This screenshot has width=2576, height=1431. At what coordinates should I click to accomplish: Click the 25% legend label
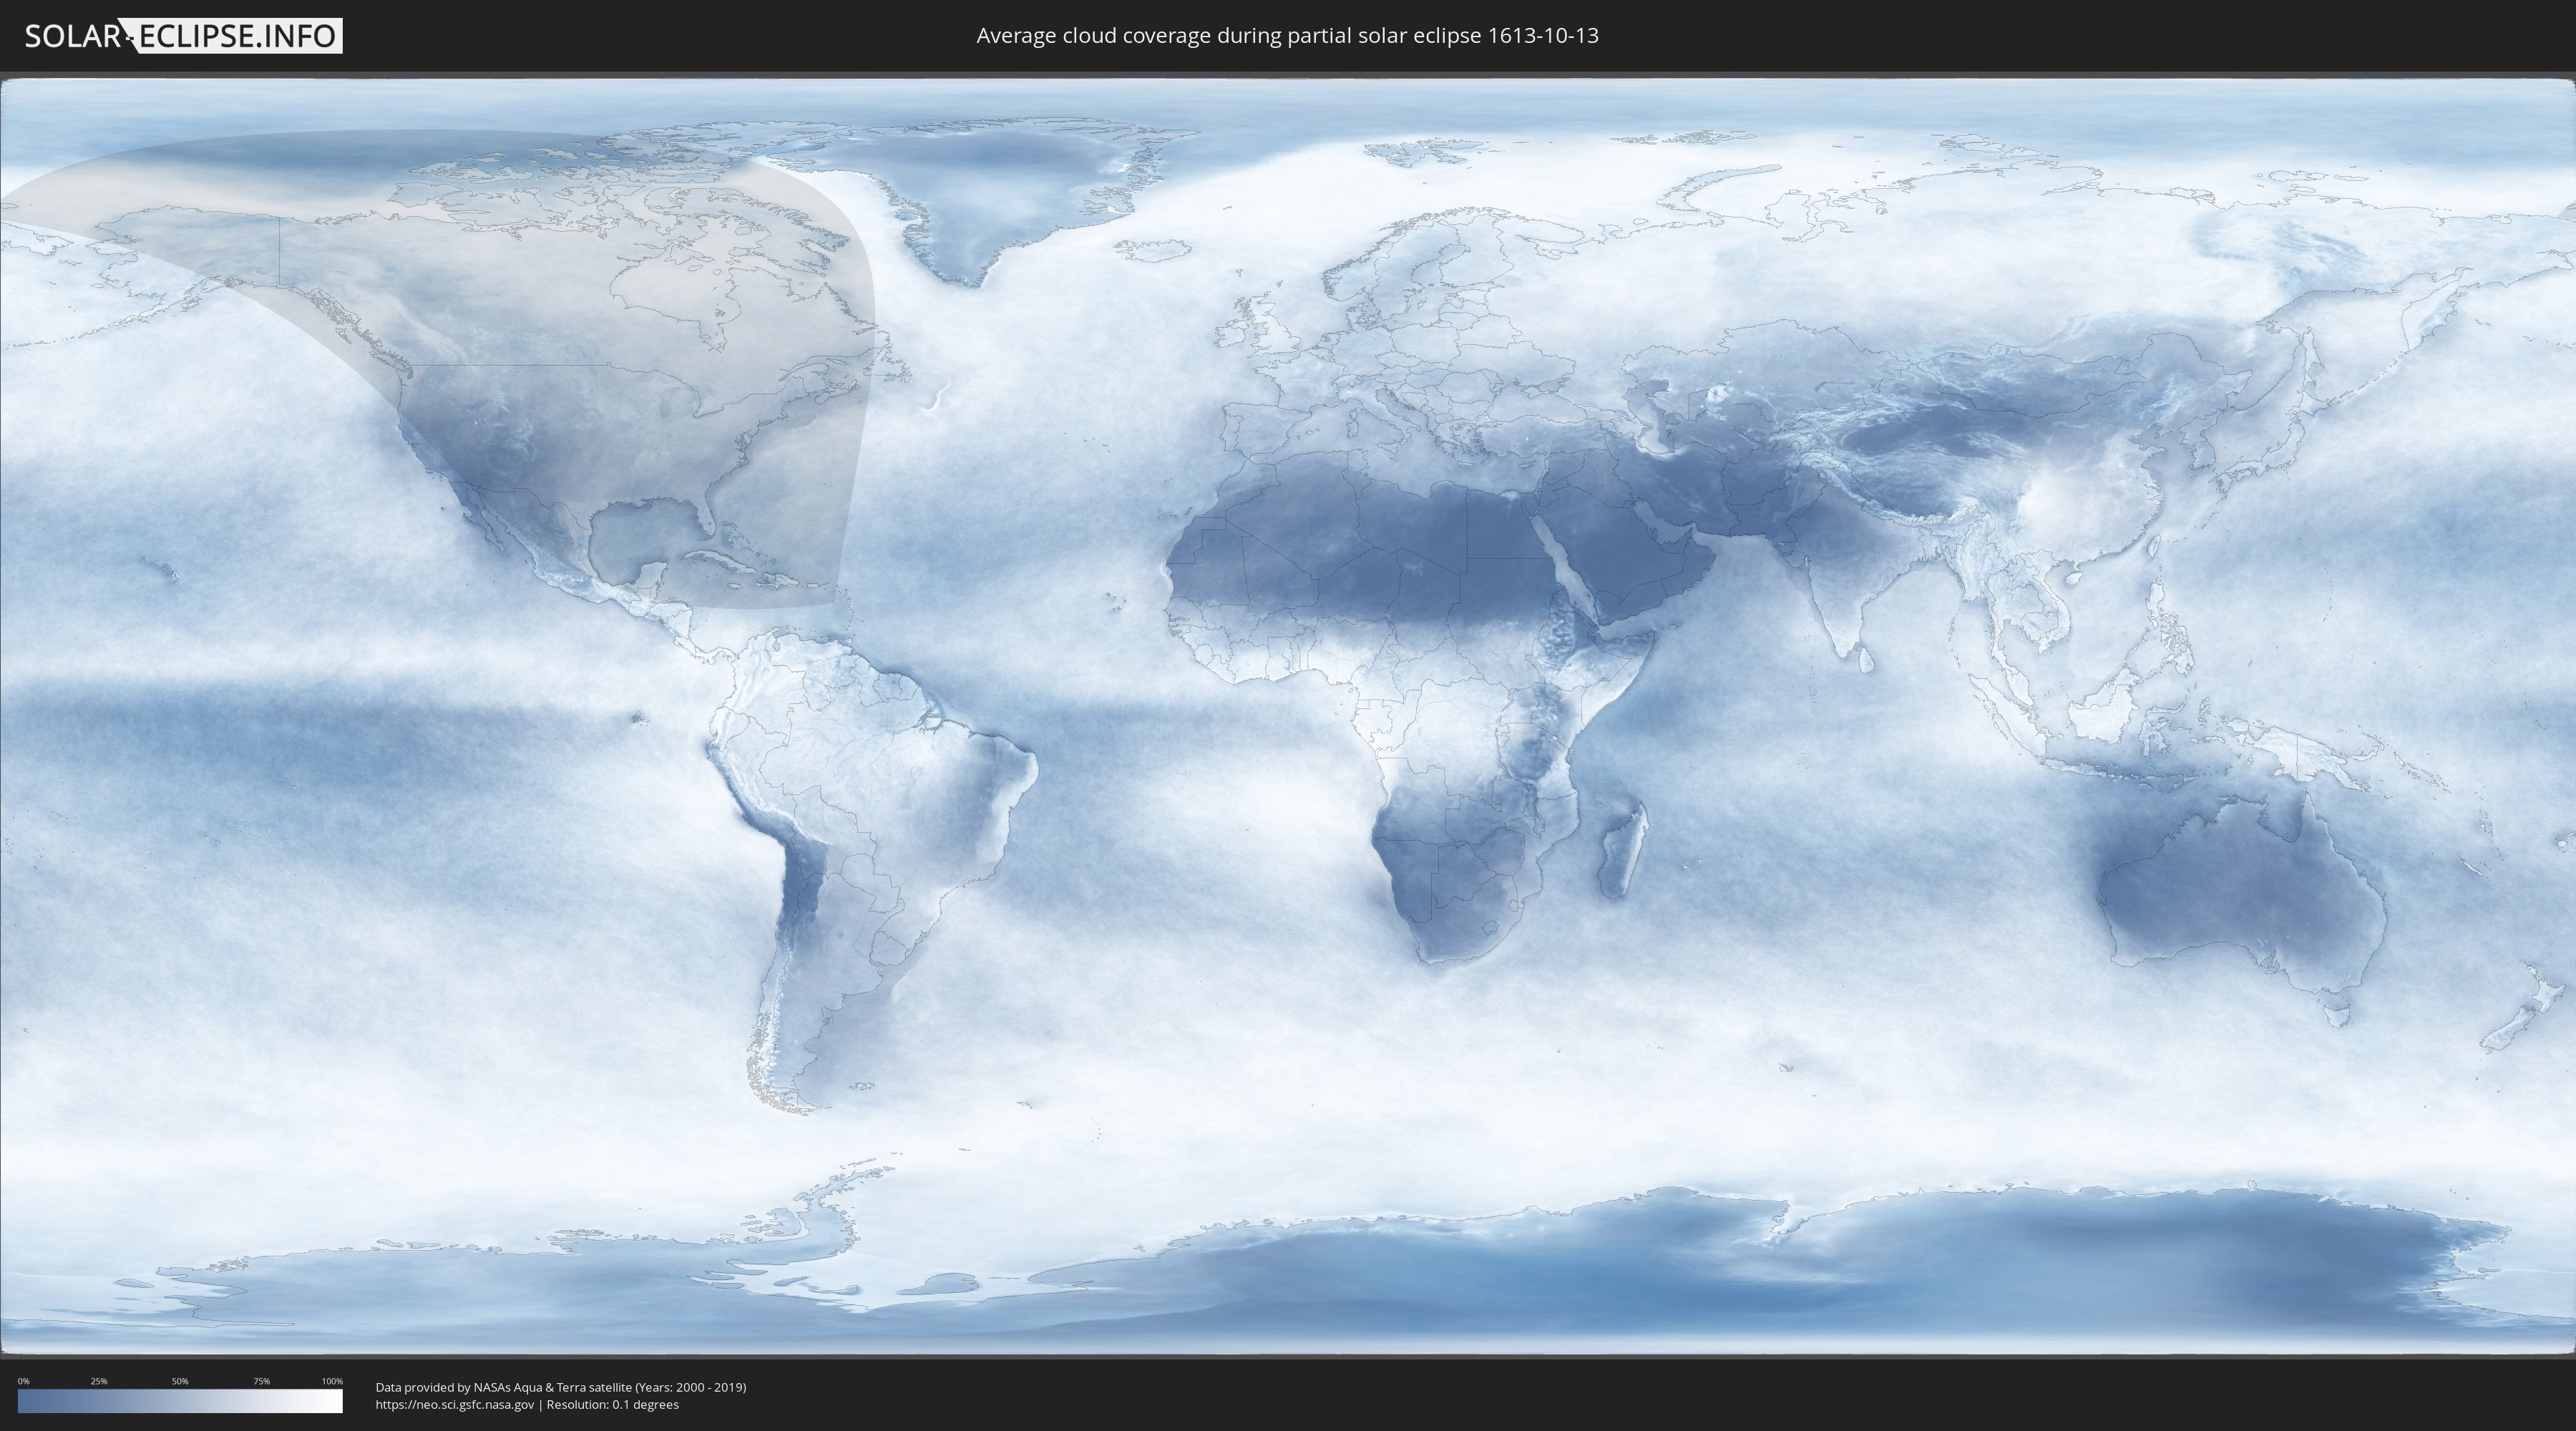tap(99, 1381)
